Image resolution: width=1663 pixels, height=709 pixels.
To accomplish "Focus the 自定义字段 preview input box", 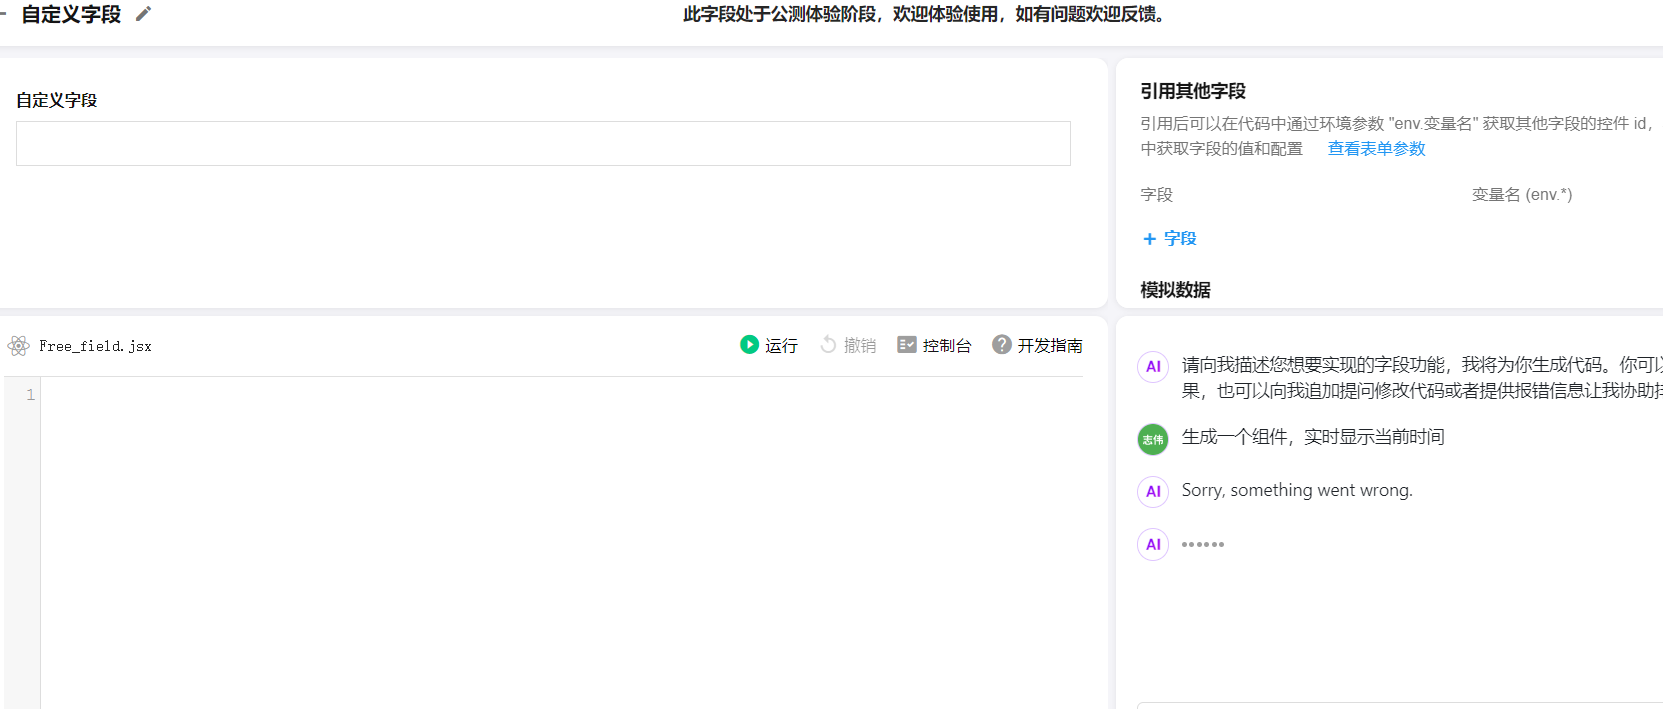I will pyautogui.click(x=543, y=144).
